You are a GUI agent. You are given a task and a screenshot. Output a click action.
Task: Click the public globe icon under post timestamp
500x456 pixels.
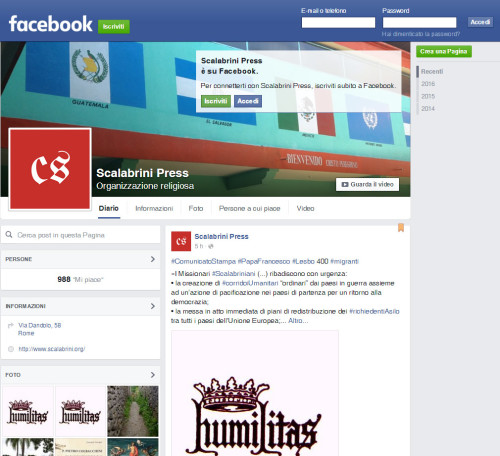click(x=211, y=246)
